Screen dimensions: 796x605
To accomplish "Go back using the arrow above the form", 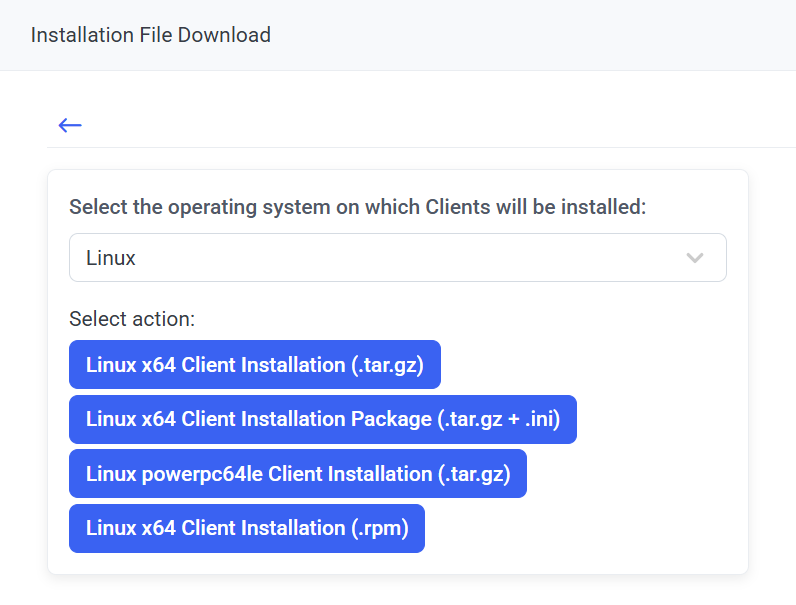I will coord(70,125).
